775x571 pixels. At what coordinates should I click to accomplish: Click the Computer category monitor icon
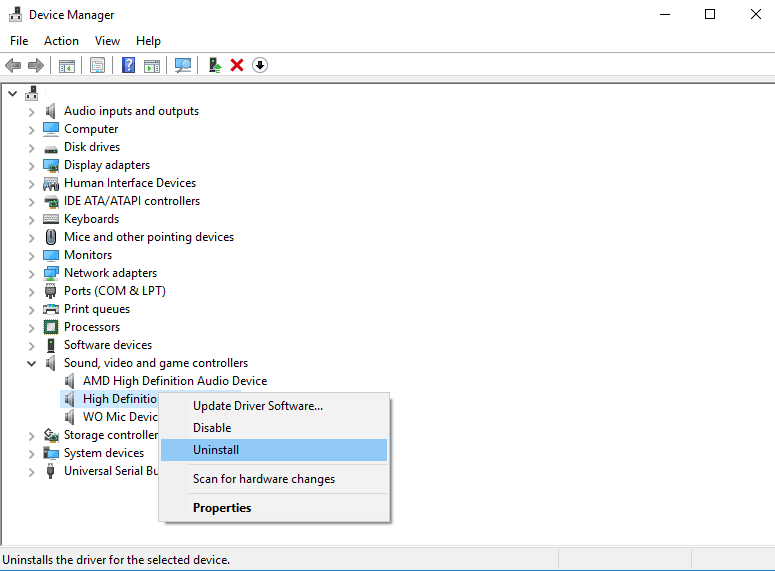point(50,129)
